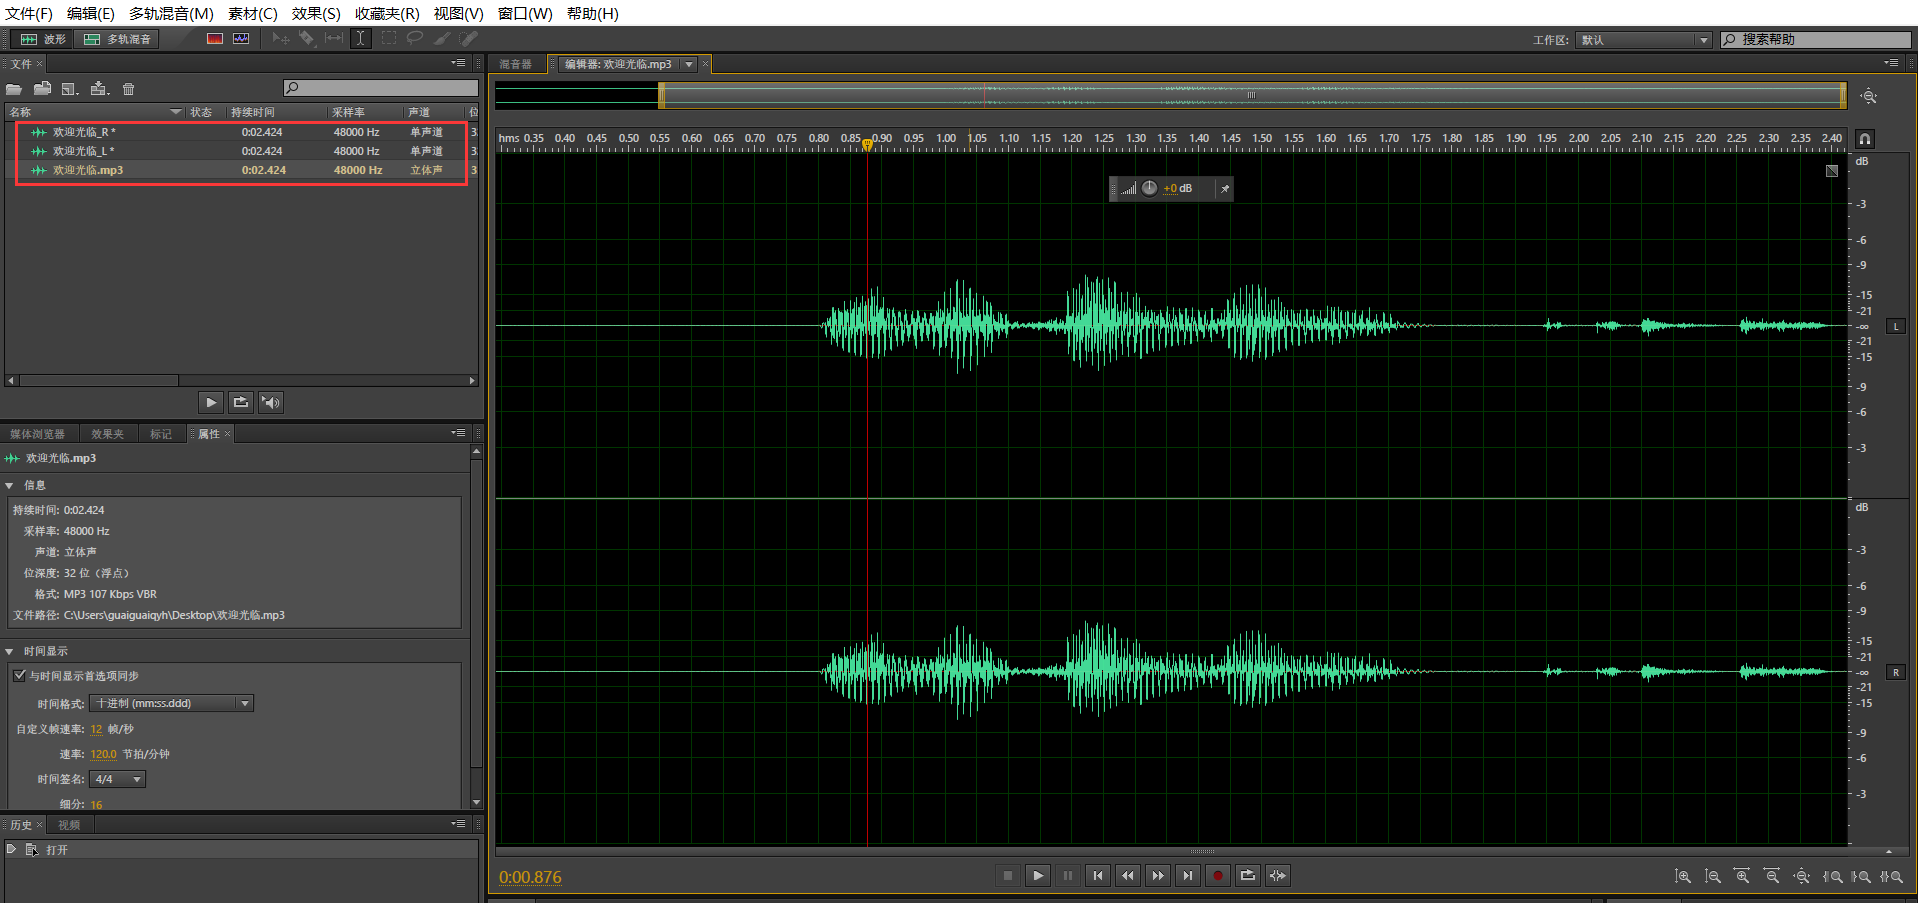1918x903 pixels.
Task: Toggle Skip Selection in transport
Action: pyautogui.click(x=1278, y=876)
